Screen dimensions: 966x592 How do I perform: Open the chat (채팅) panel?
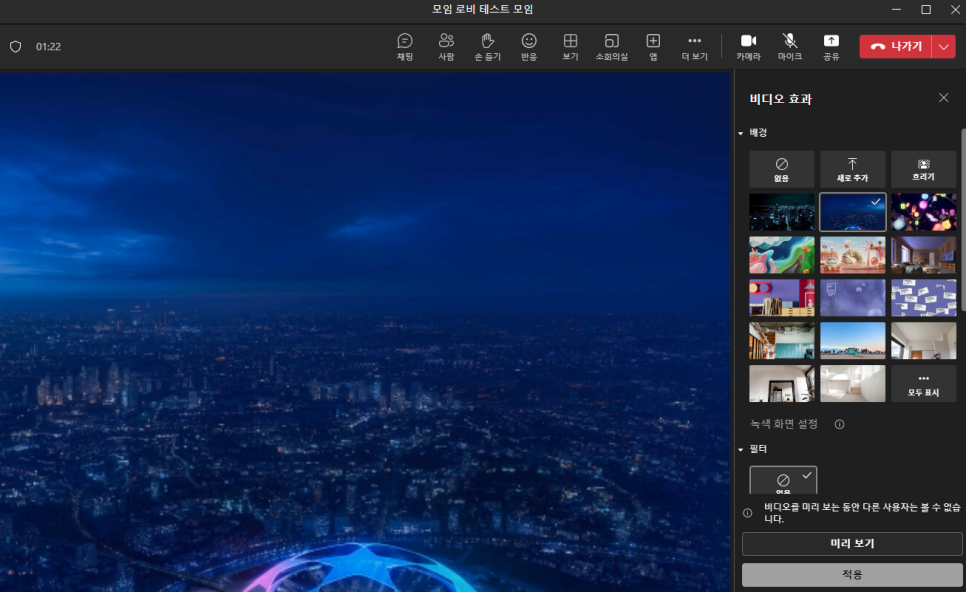coord(405,47)
